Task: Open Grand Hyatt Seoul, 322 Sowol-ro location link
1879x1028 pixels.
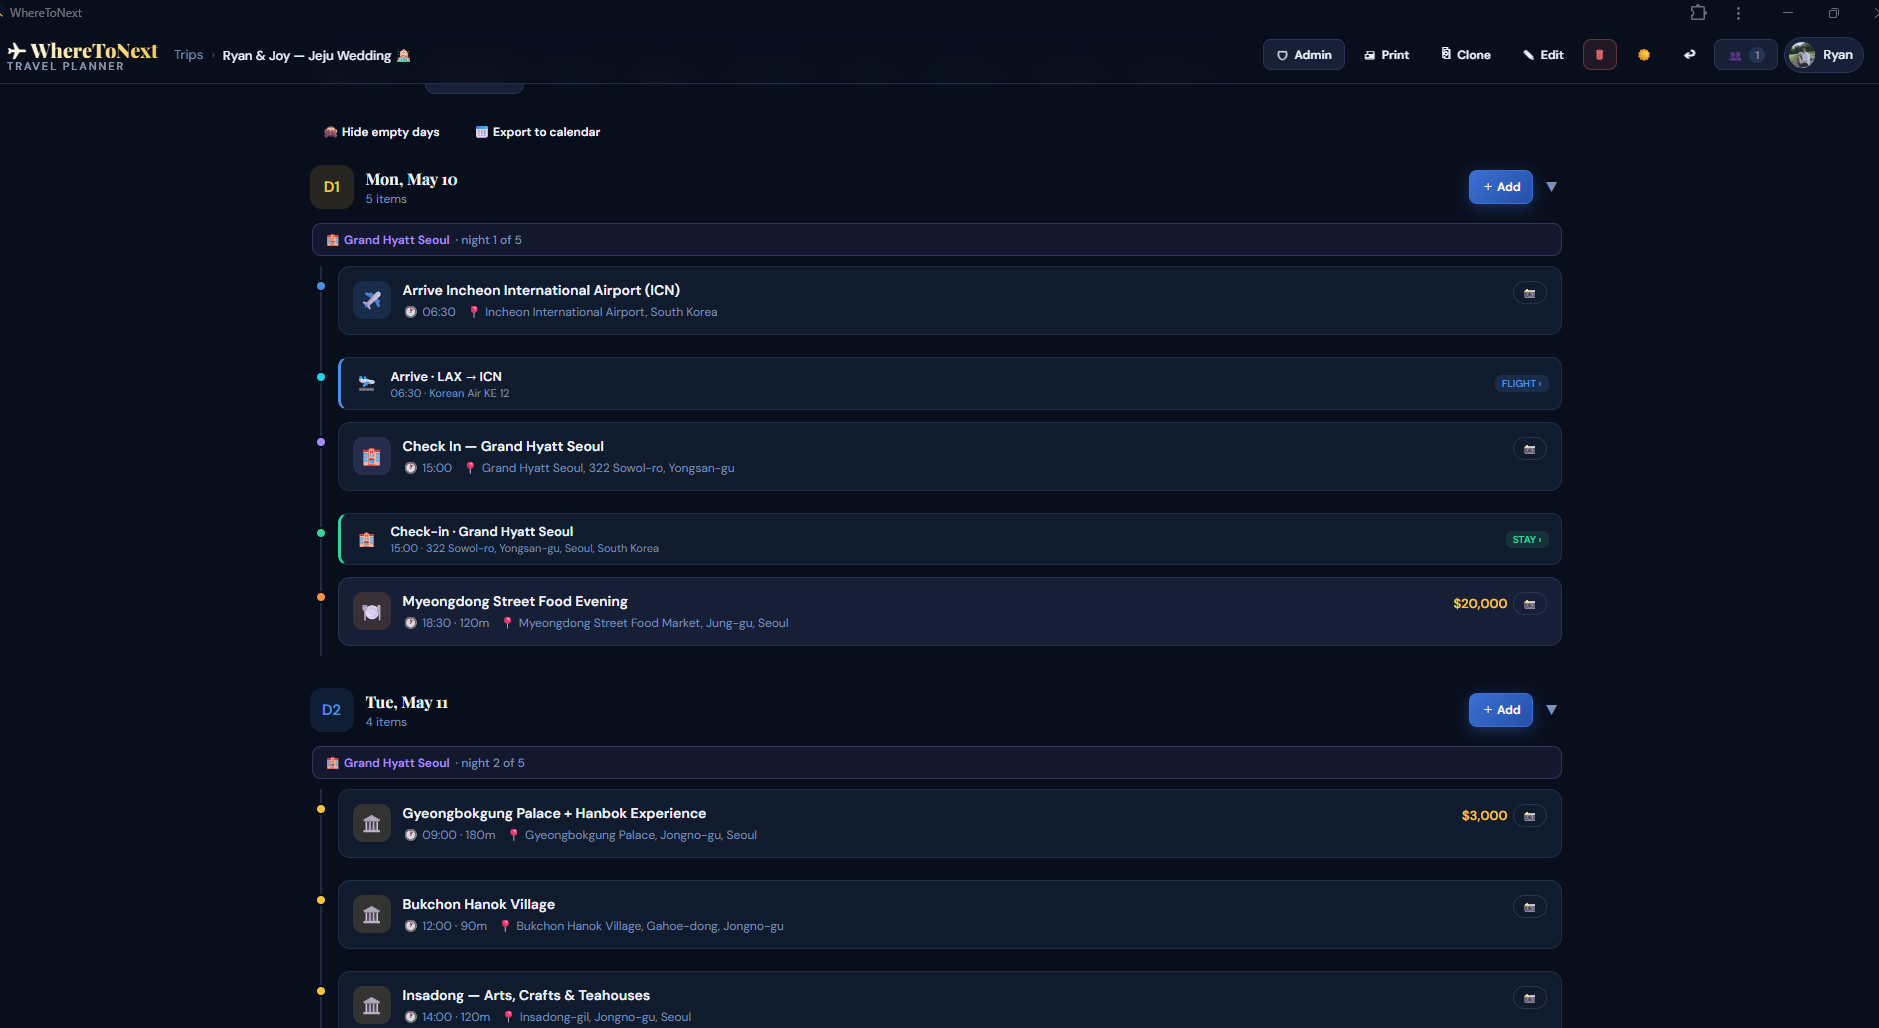Action: (607, 468)
